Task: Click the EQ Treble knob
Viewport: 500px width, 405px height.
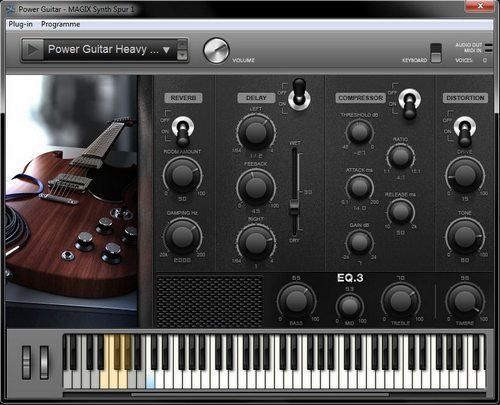Action: [x=400, y=301]
